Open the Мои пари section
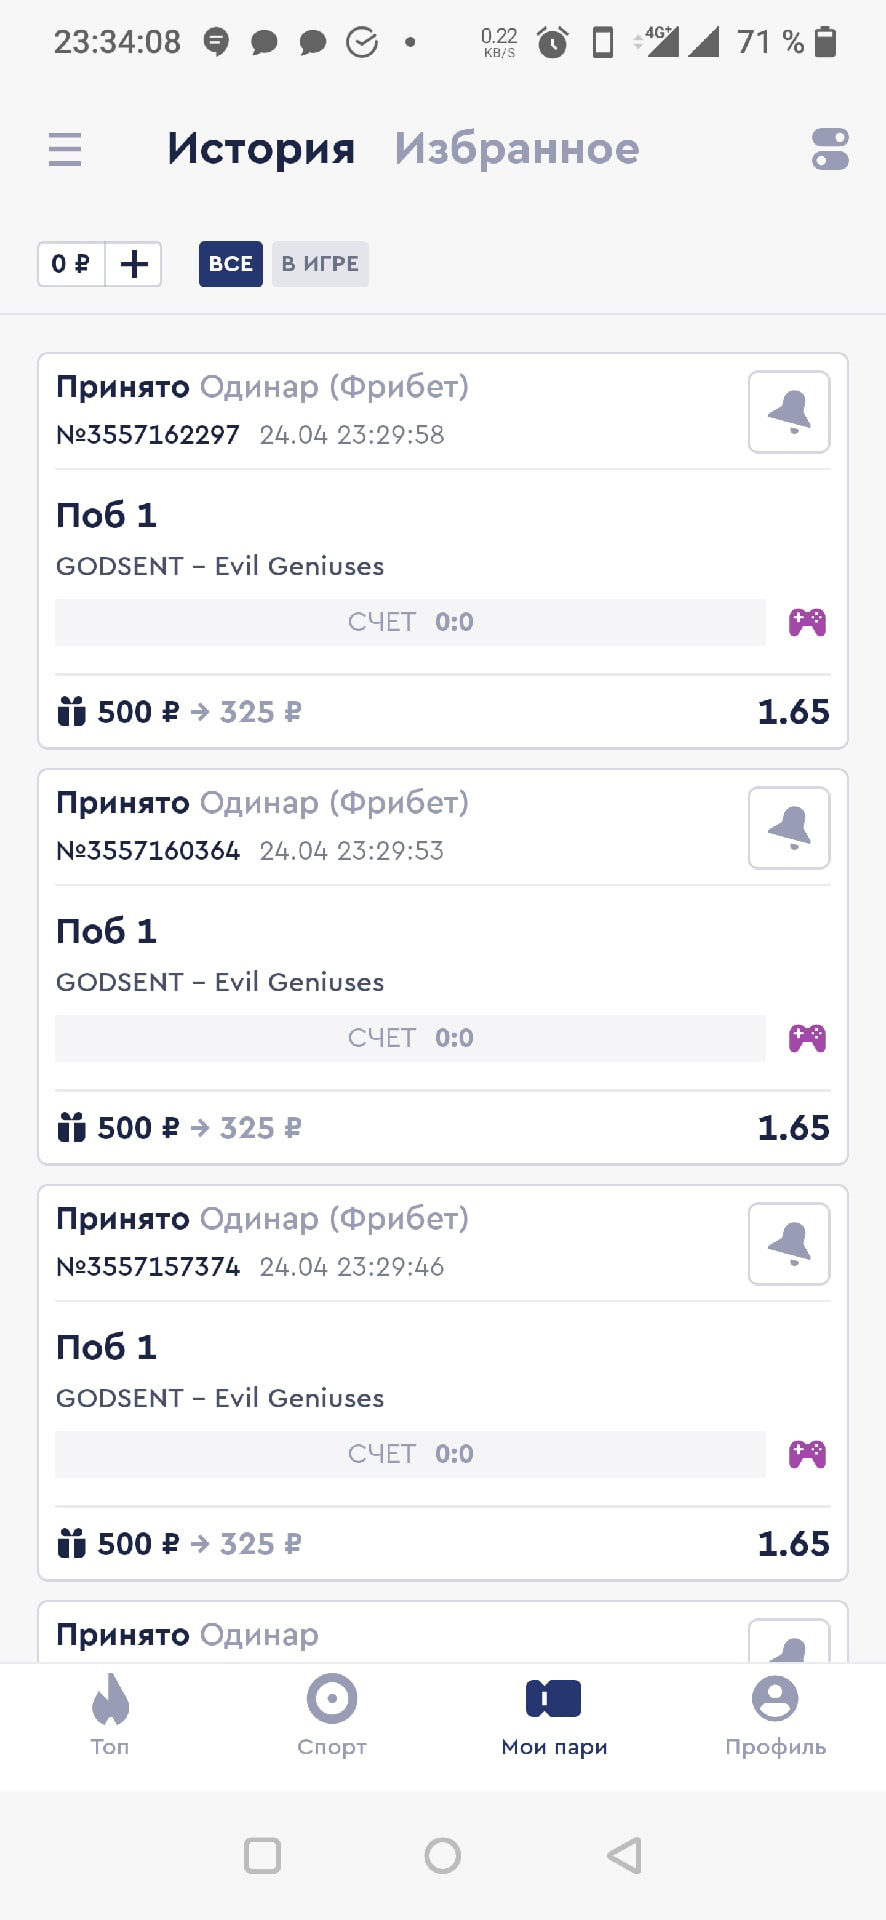Image resolution: width=886 pixels, height=1920 pixels. (x=554, y=1715)
